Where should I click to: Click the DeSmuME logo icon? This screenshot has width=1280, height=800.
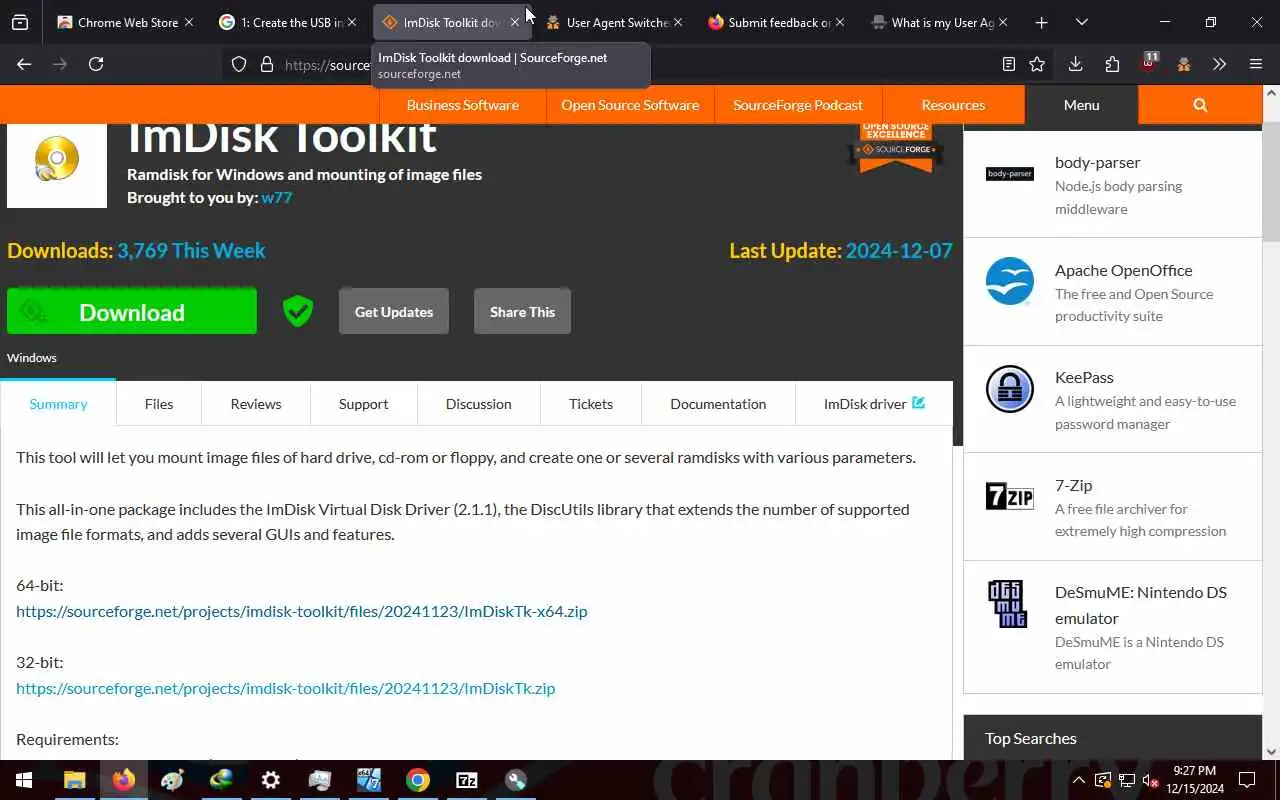tap(1007, 604)
